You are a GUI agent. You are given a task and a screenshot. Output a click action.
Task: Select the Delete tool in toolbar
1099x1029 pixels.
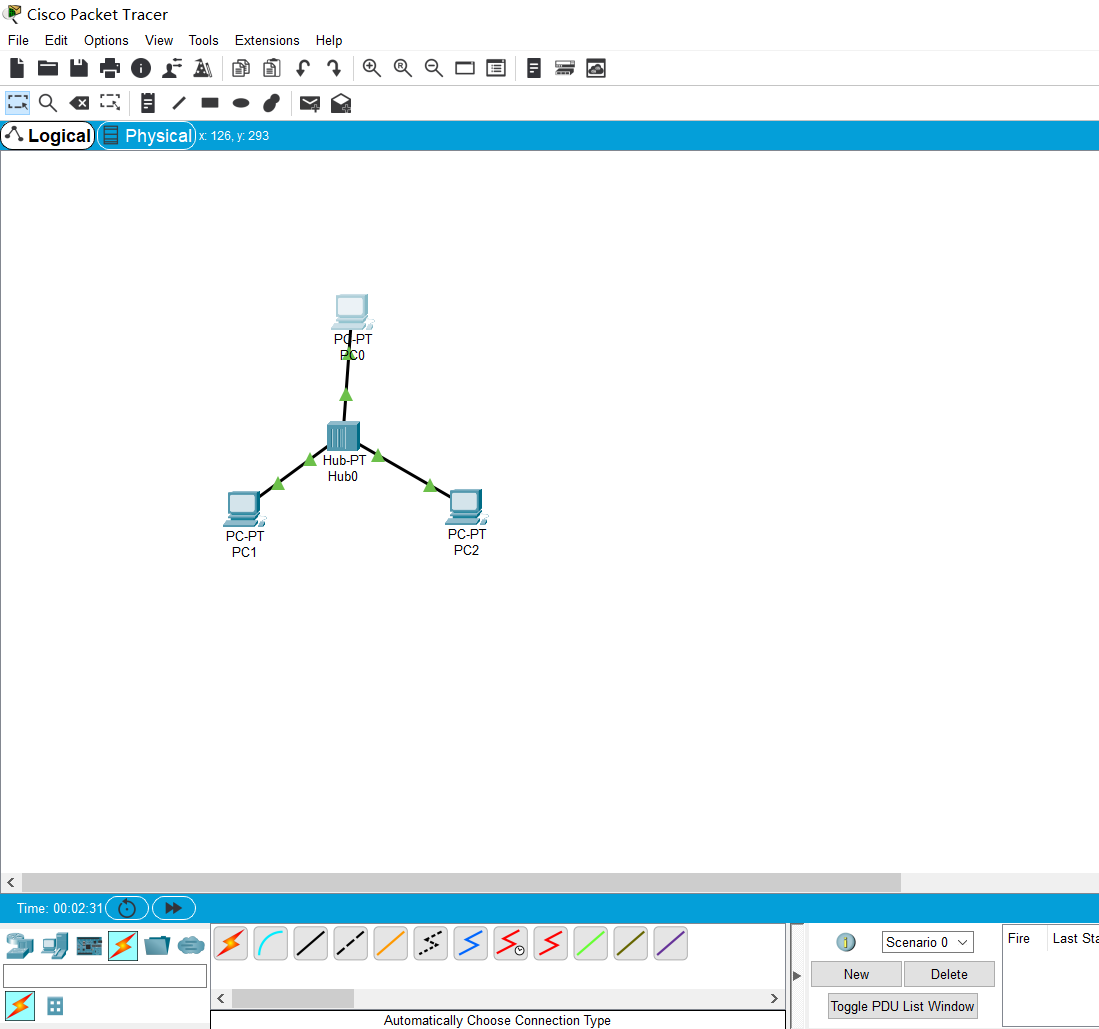pyautogui.click(x=79, y=103)
